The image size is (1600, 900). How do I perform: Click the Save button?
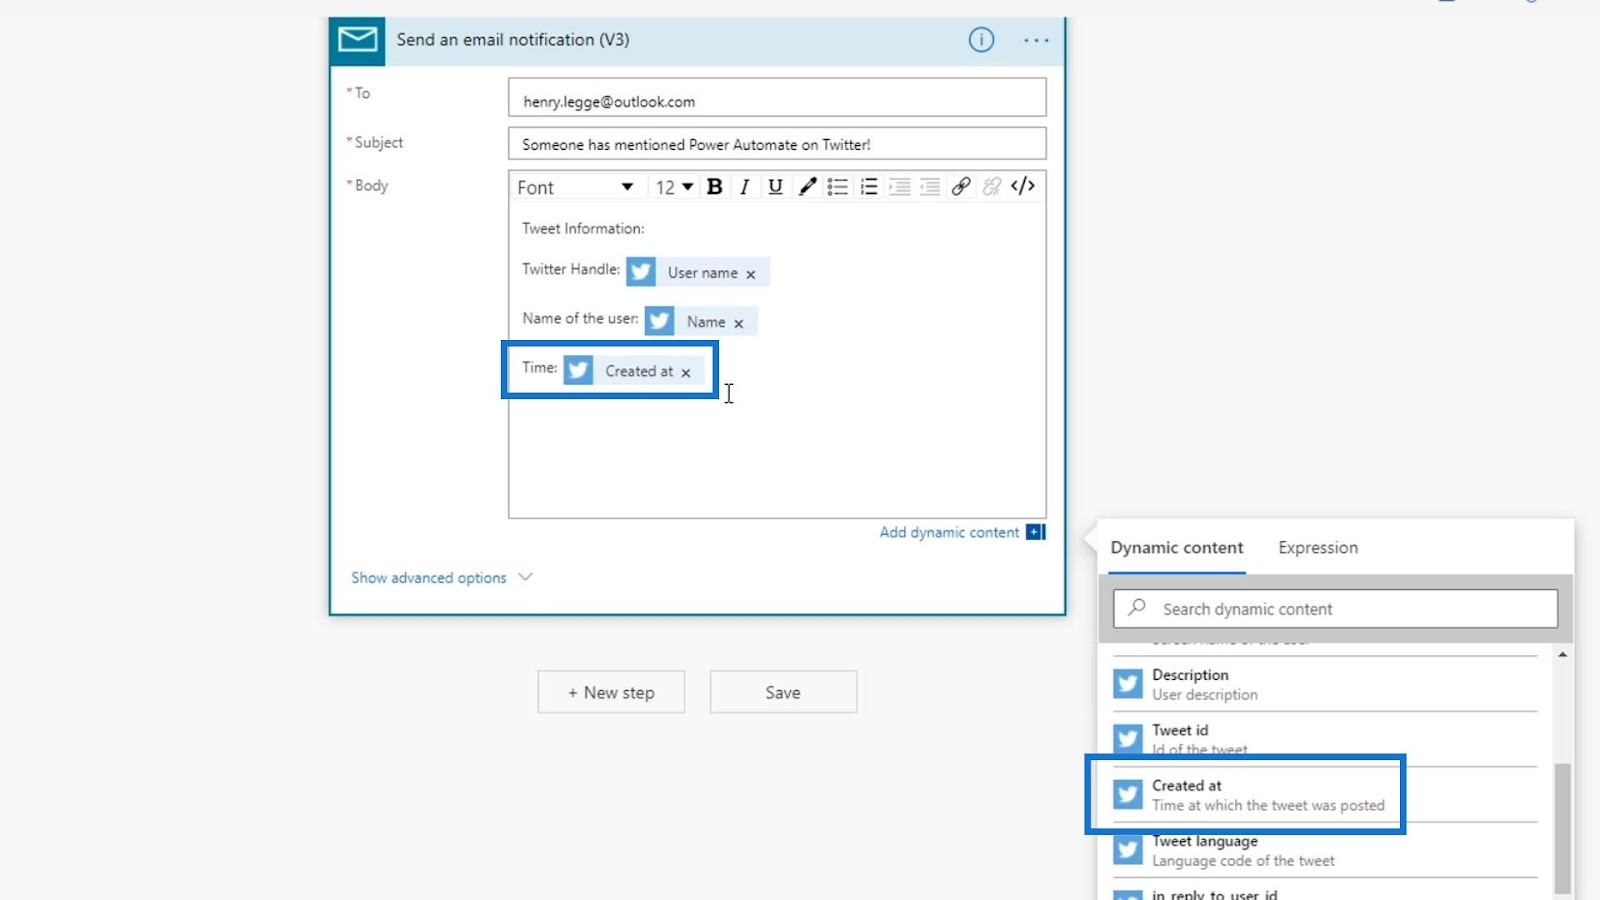click(783, 692)
